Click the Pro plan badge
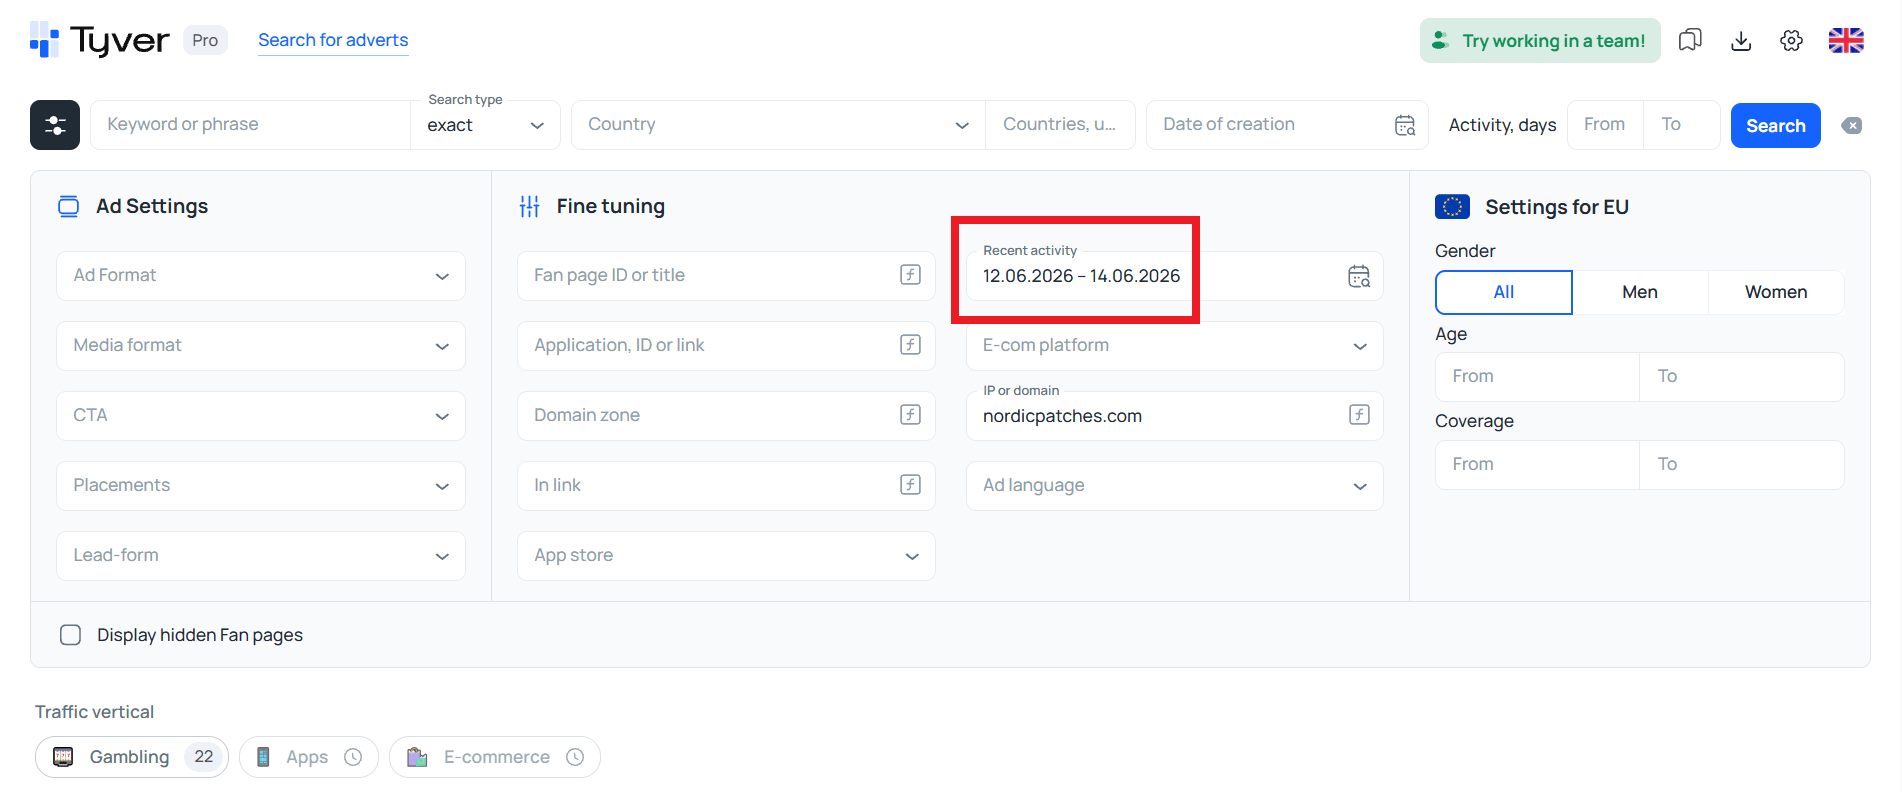Image resolution: width=1902 pixels, height=792 pixels. click(205, 40)
